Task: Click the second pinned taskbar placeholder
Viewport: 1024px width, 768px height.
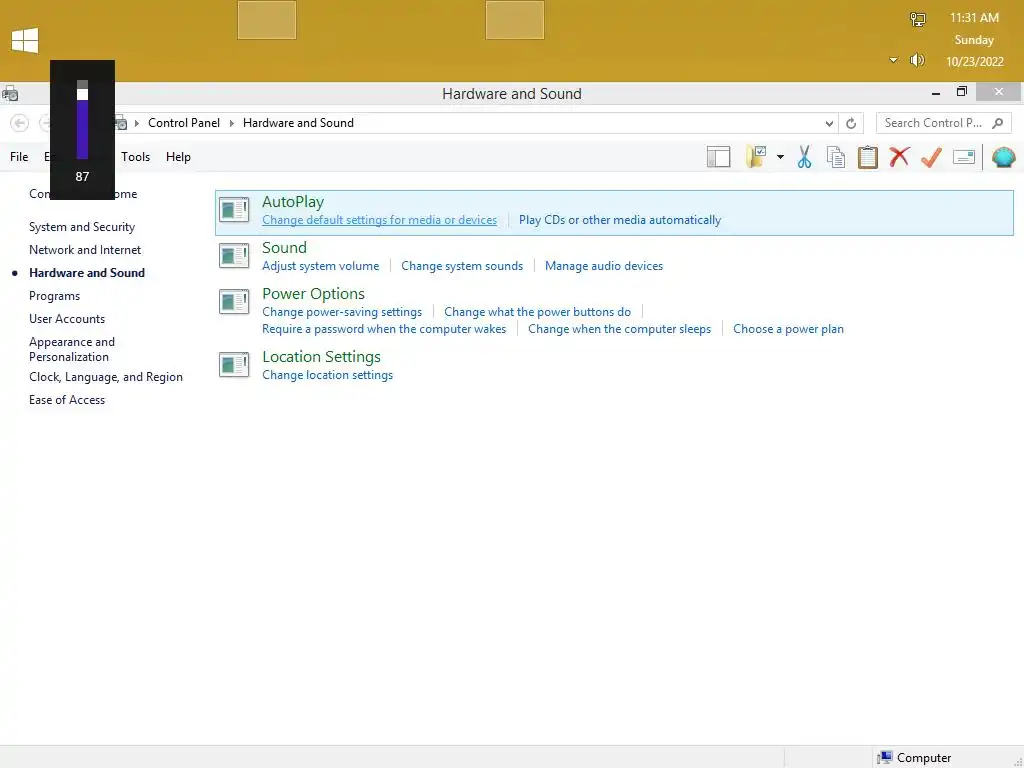Action: point(515,20)
